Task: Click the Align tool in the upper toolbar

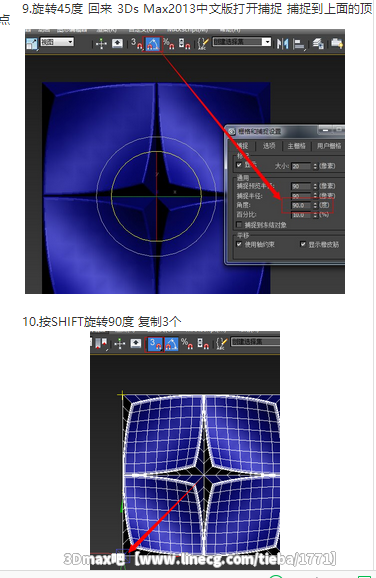Action: (299, 44)
